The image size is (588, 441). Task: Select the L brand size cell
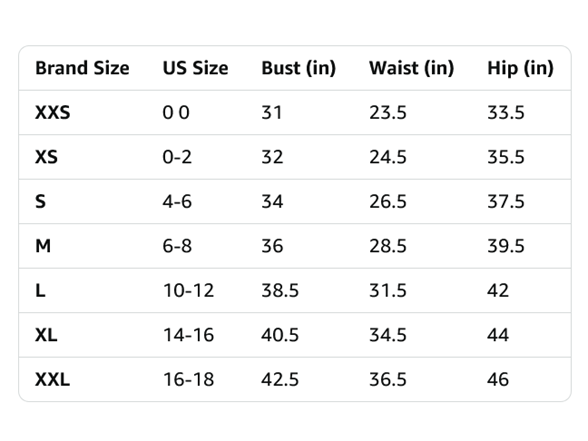click(x=40, y=290)
